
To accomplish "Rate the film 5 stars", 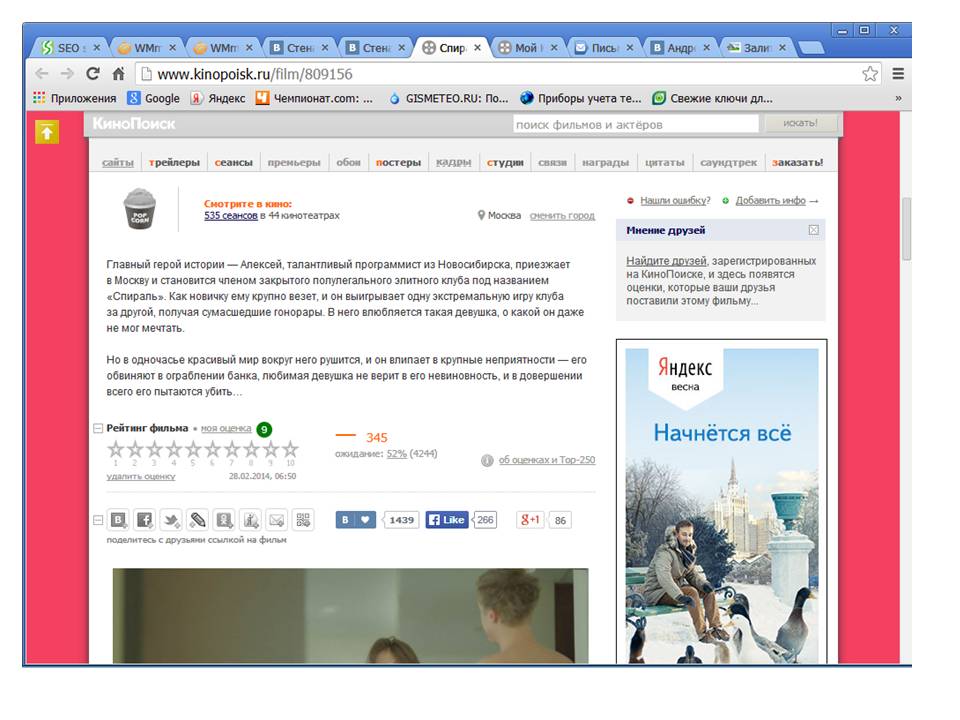I will point(193,450).
